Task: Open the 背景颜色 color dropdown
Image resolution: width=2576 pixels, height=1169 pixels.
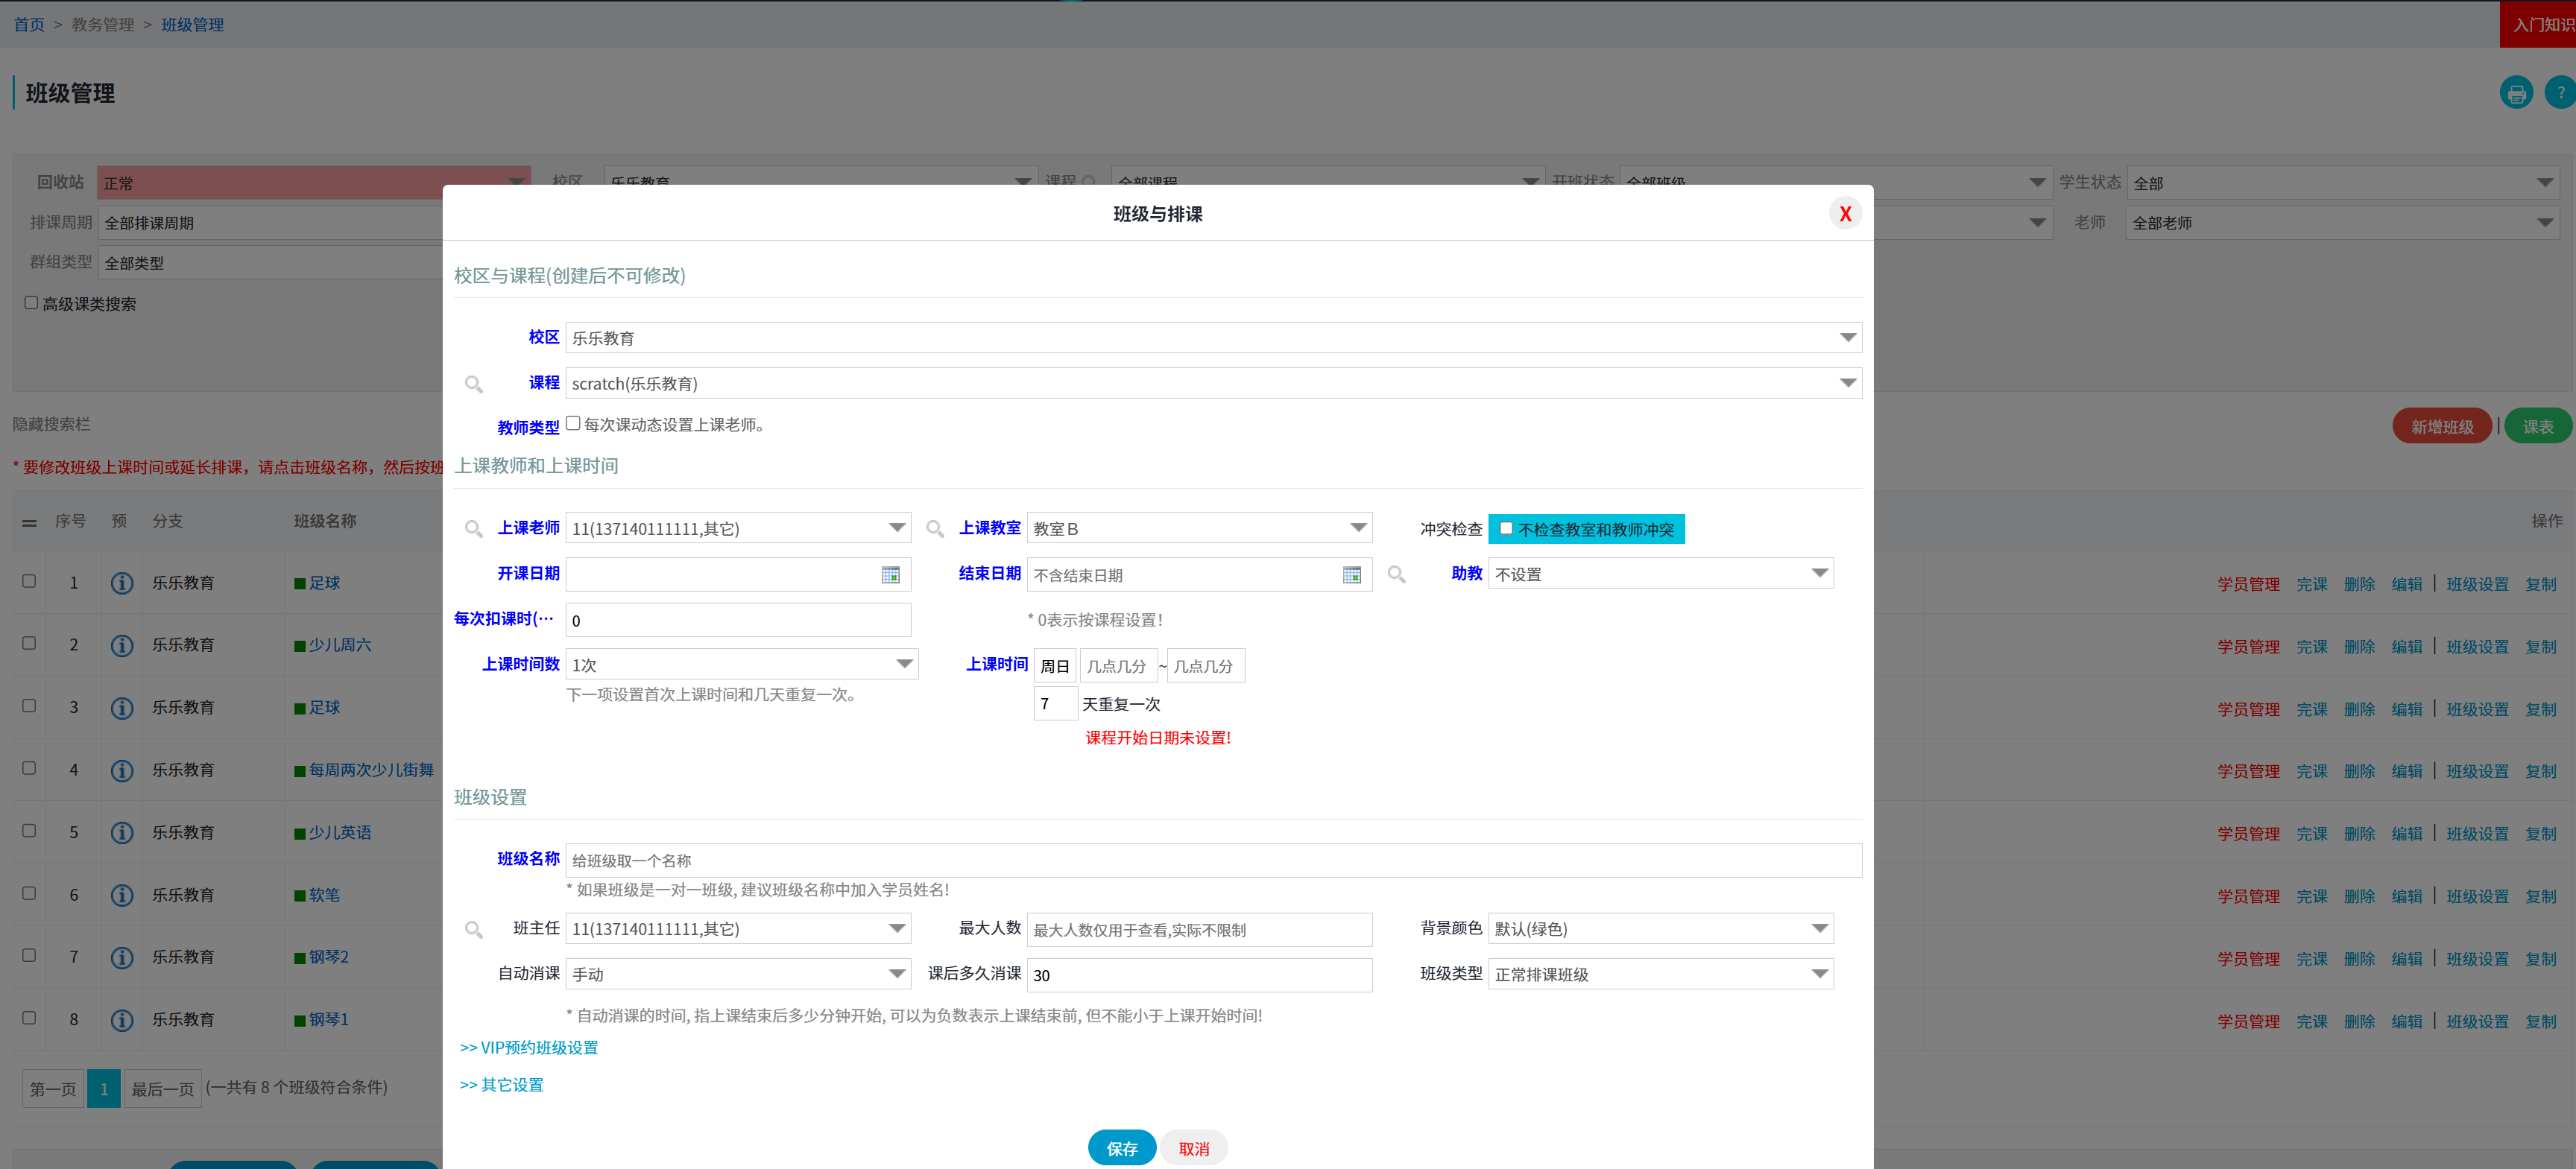Action: point(1660,929)
